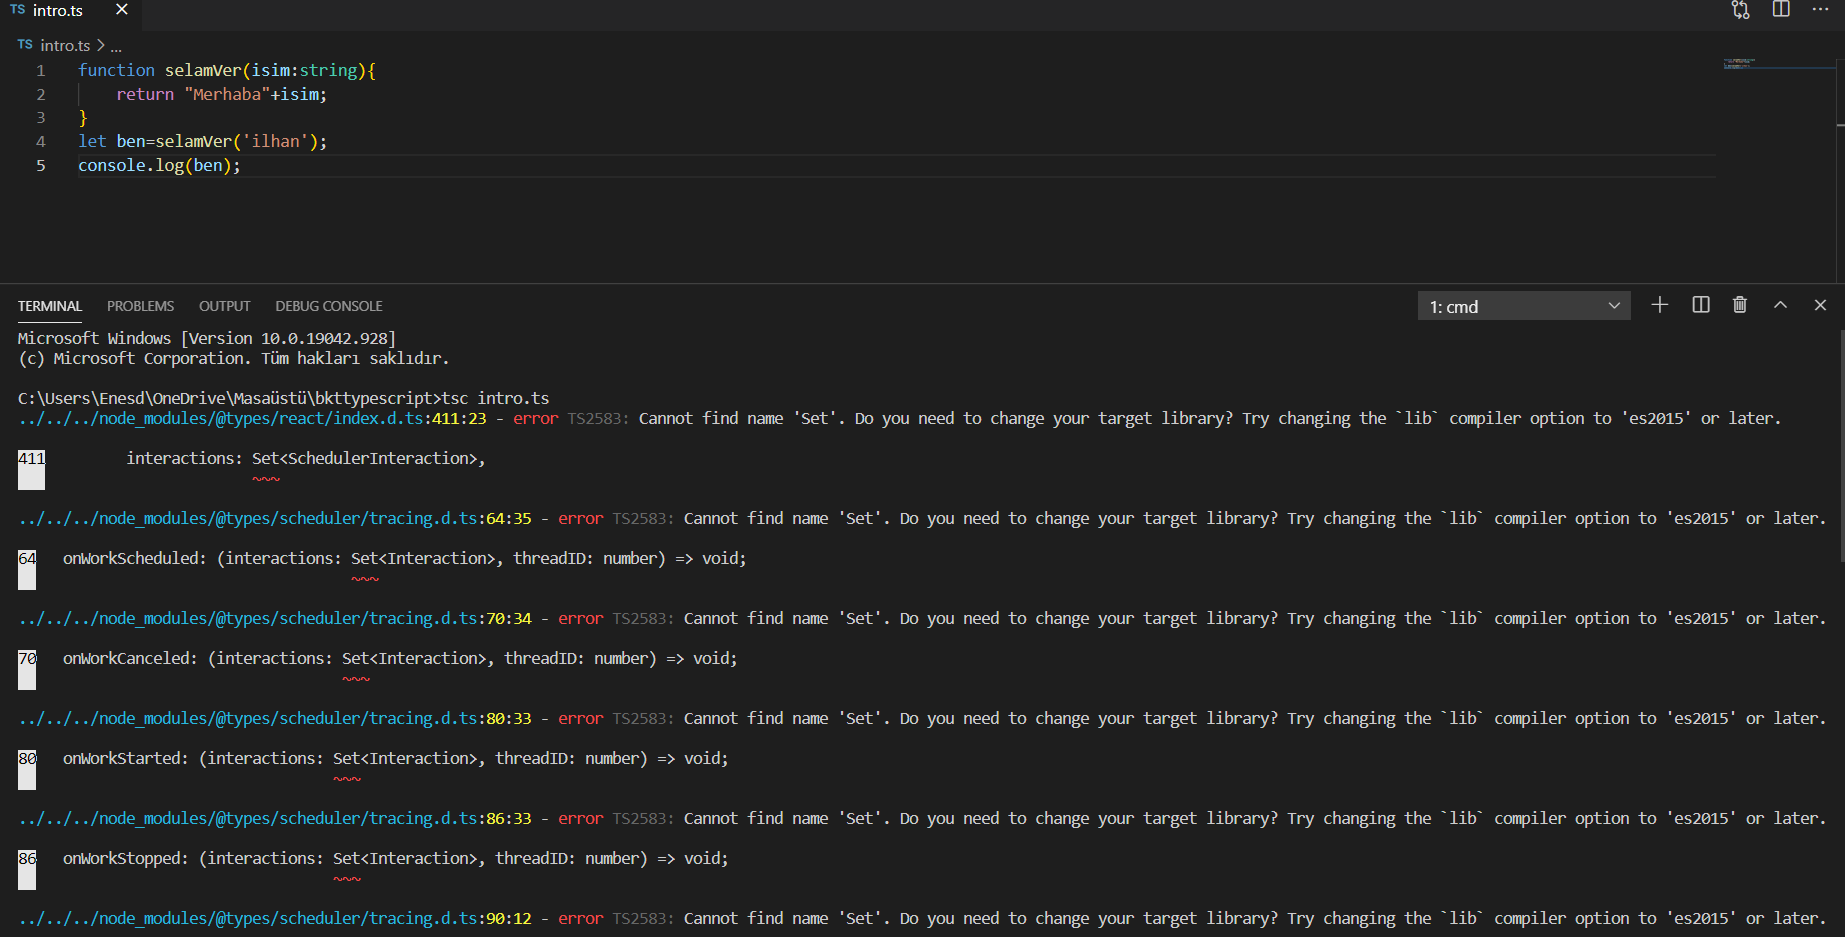Viewport: 1845px width, 937px height.
Task: Click the 'tsc intro.ts' command text
Action: click(496, 398)
